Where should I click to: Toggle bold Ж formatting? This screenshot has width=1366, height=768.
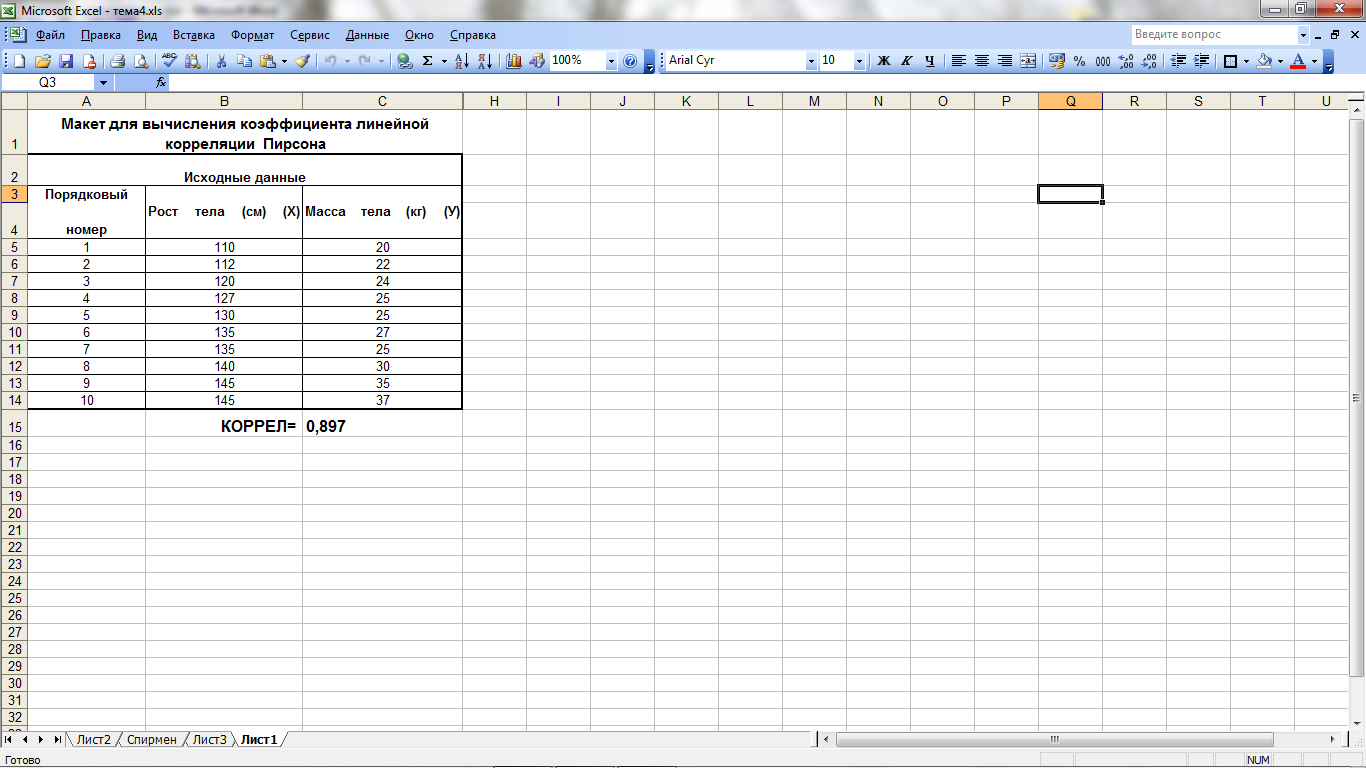point(884,61)
